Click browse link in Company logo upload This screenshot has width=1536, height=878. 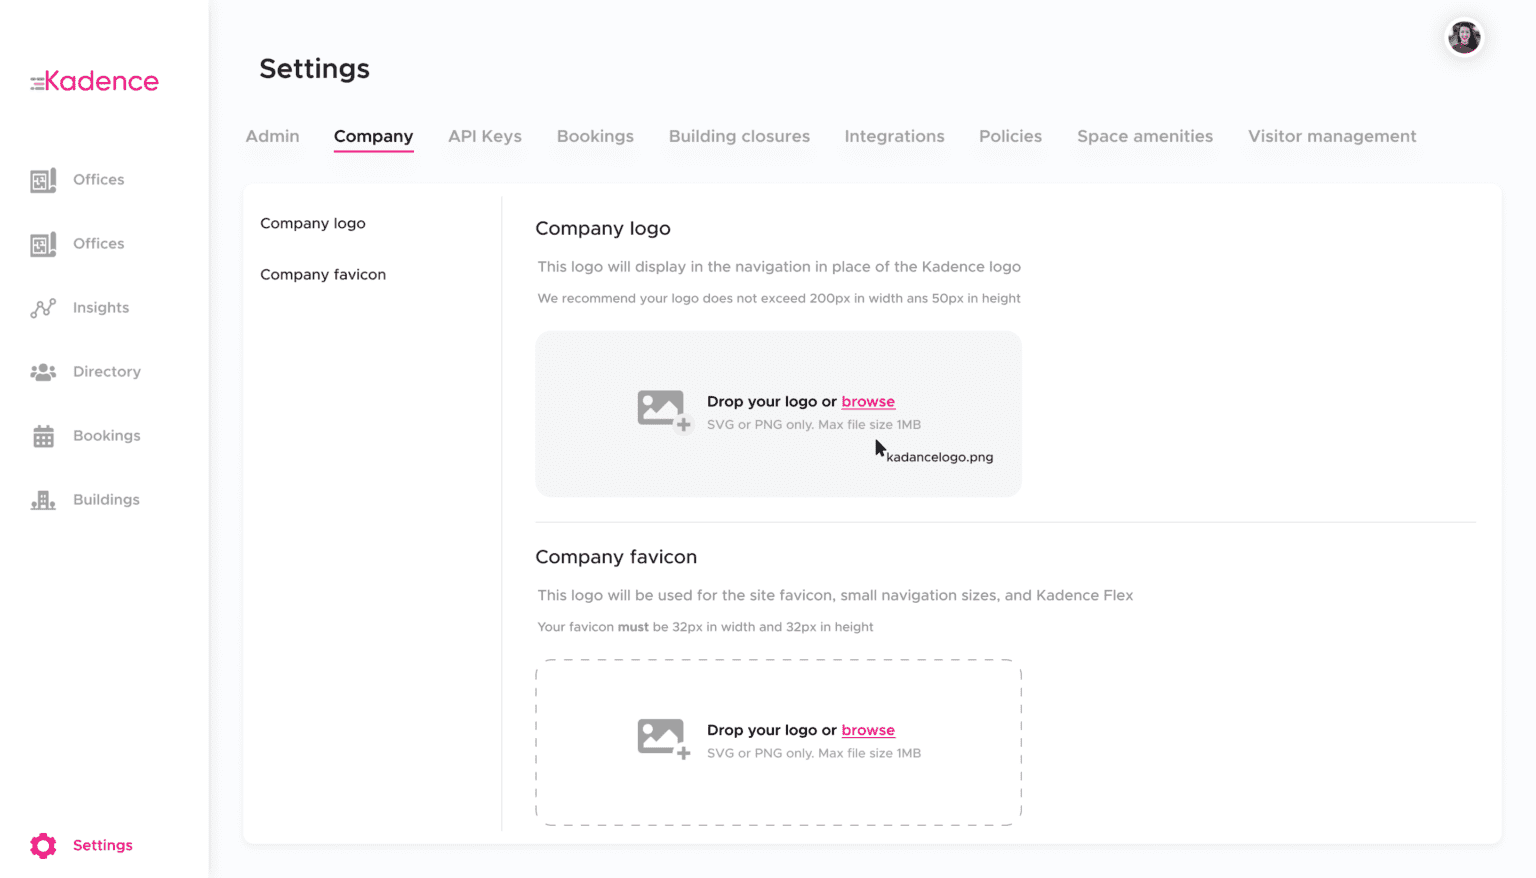coord(868,402)
